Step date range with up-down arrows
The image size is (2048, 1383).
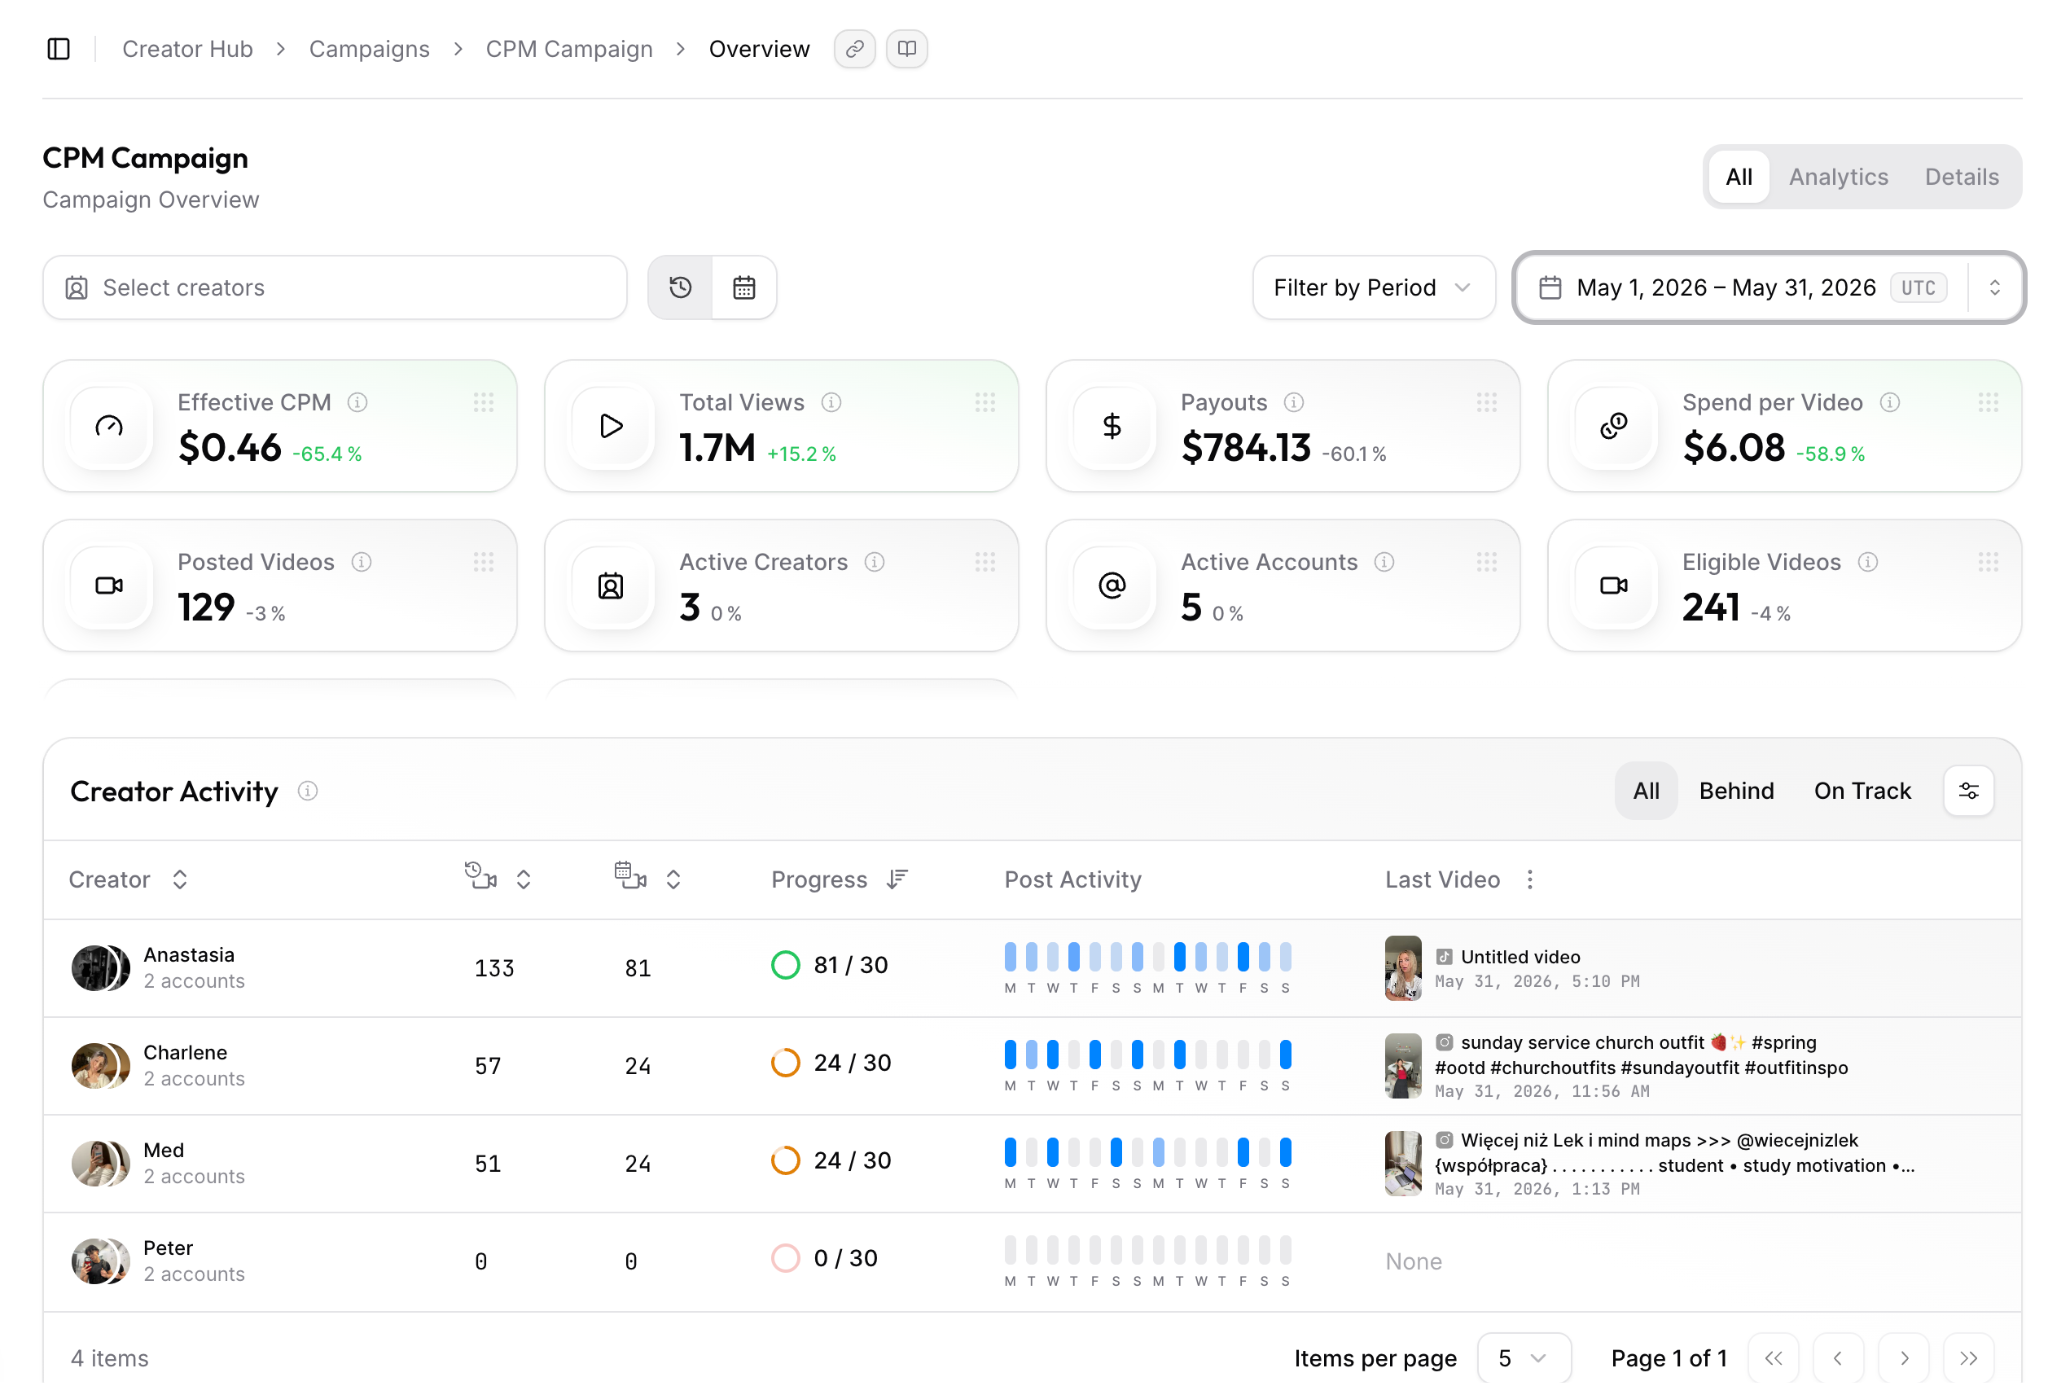click(1995, 288)
